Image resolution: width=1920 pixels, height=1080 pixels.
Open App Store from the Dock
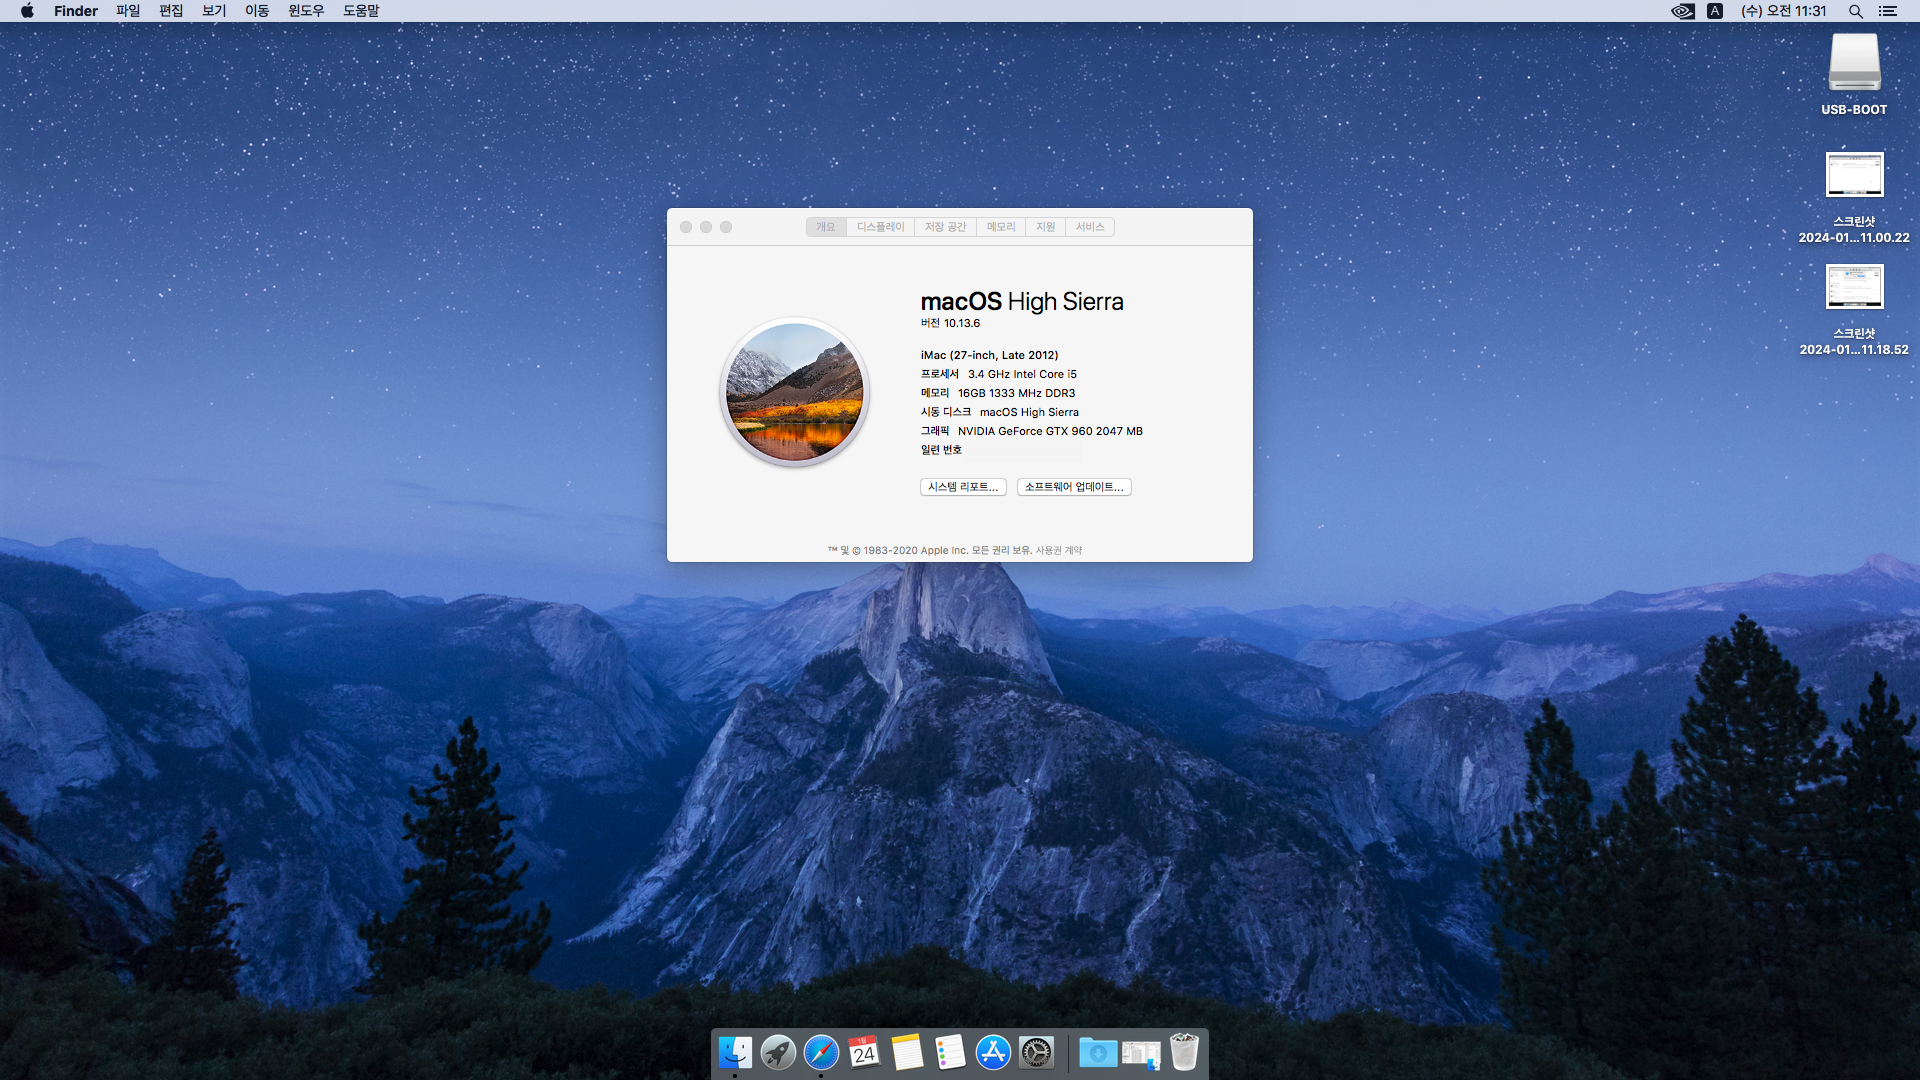pyautogui.click(x=993, y=1052)
